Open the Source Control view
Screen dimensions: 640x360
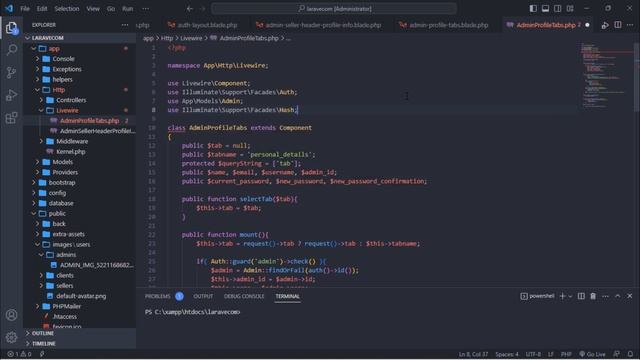coord(11,73)
